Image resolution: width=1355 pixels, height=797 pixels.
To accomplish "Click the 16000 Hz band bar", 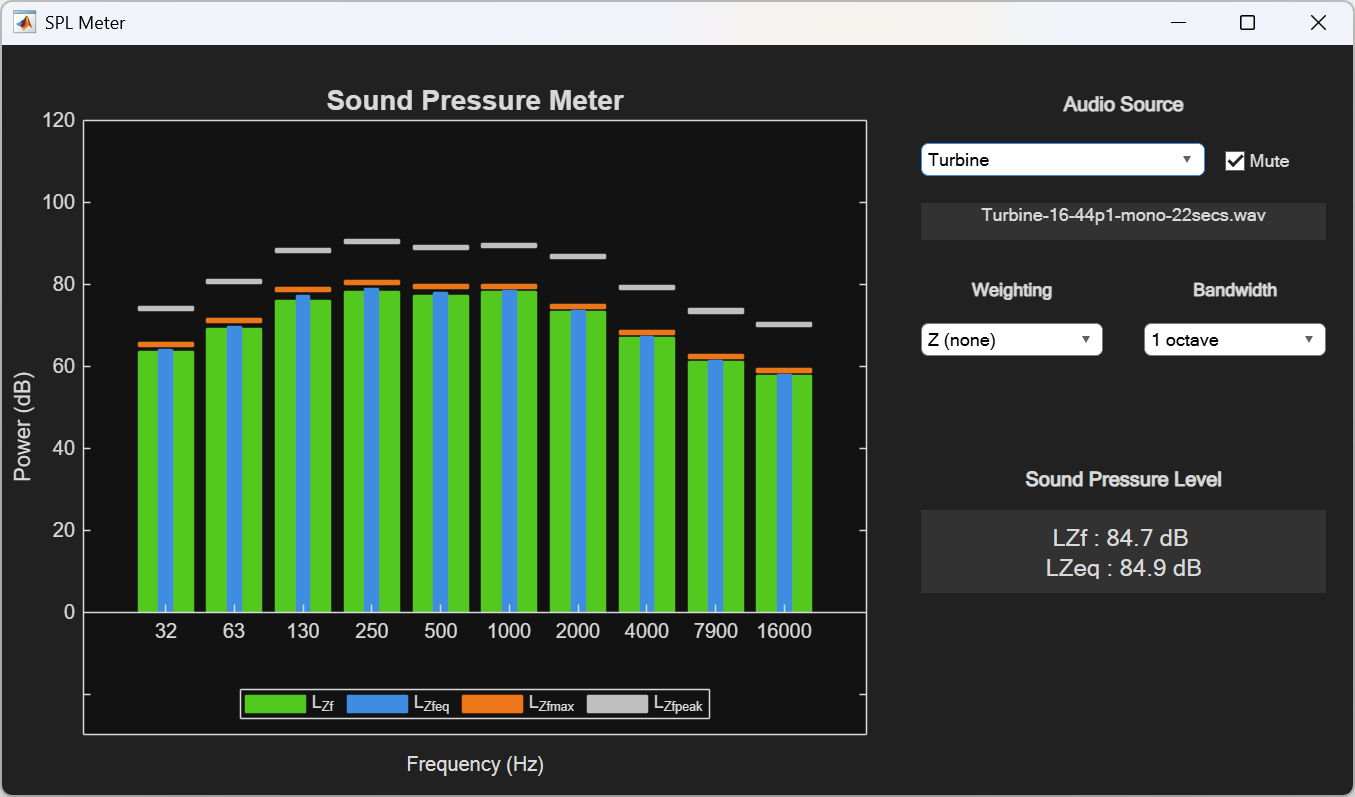I will click(784, 493).
